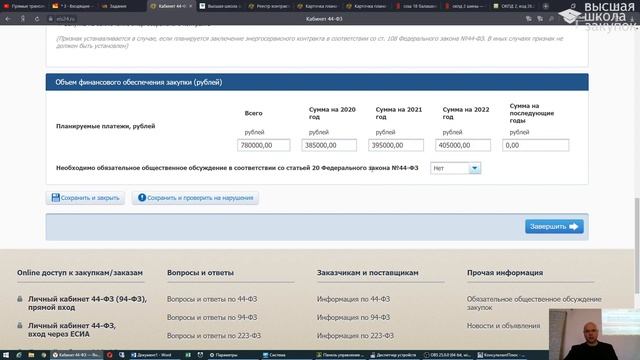Open 'Вопросы и ответы по 223-ФЗ' link
Viewport: 640px width, 360px height.
click(x=214, y=336)
